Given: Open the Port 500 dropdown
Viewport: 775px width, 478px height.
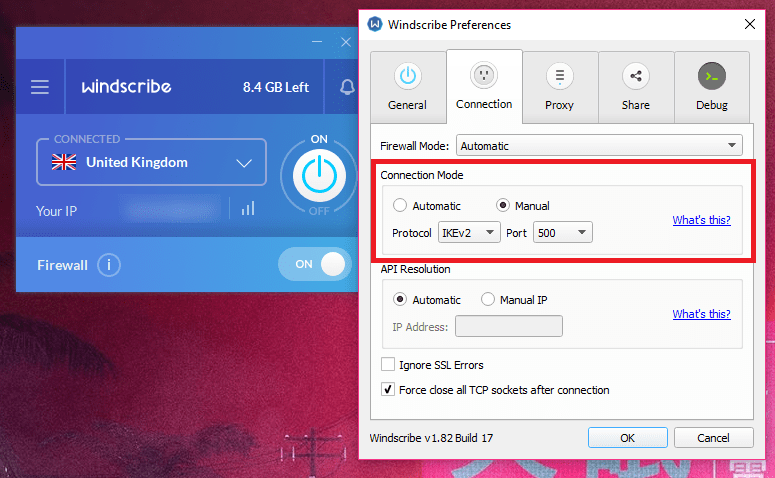Looking at the screenshot, I should coord(563,233).
